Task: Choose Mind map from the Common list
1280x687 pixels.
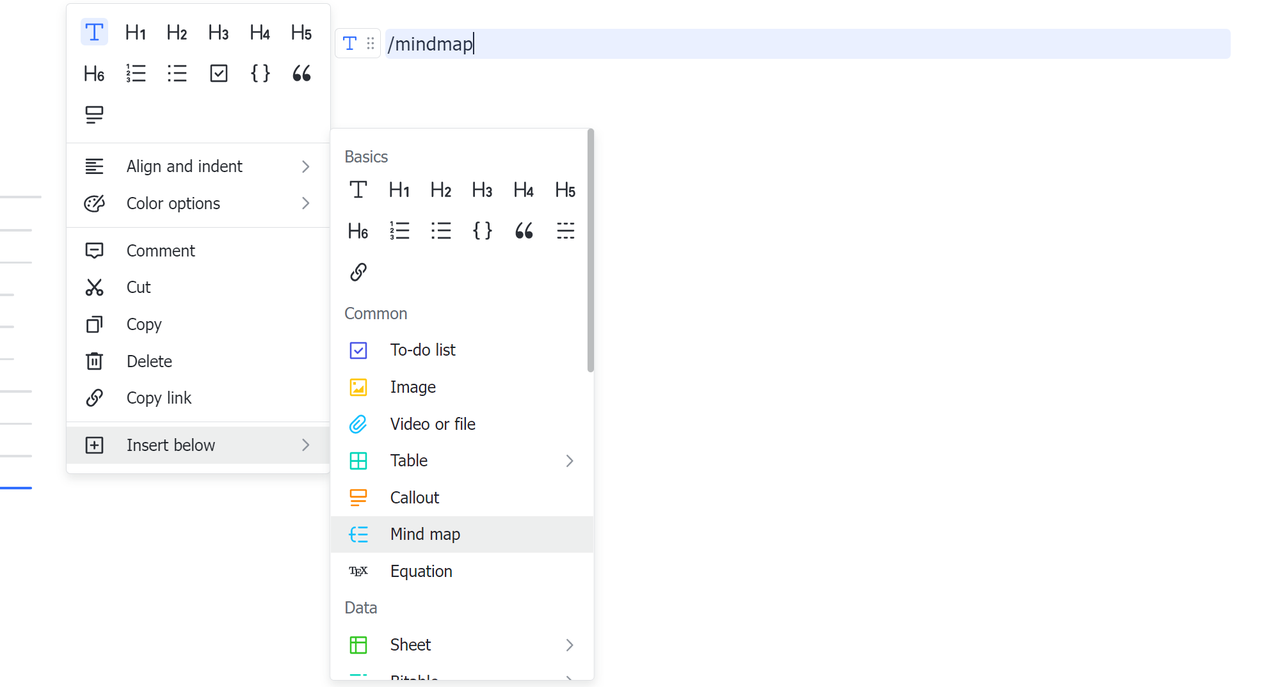Action: pyautogui.click(x=425, y=534)
